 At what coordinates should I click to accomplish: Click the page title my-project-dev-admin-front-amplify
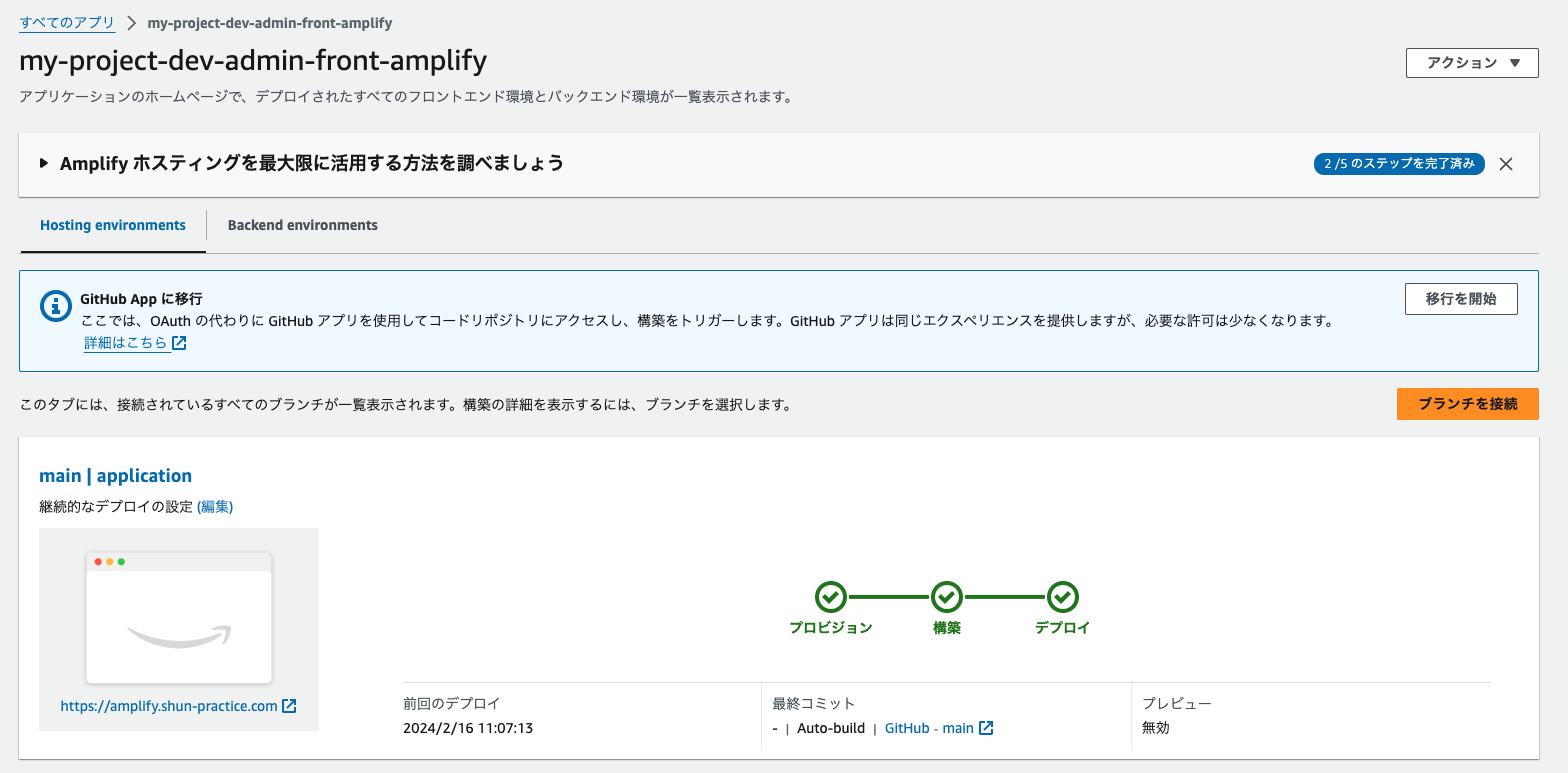tap(253, 61)
